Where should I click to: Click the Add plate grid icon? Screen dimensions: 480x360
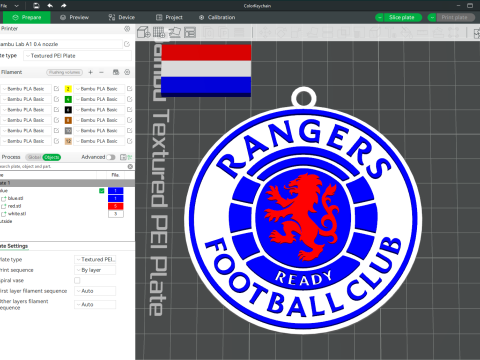(x=159, y=32)
